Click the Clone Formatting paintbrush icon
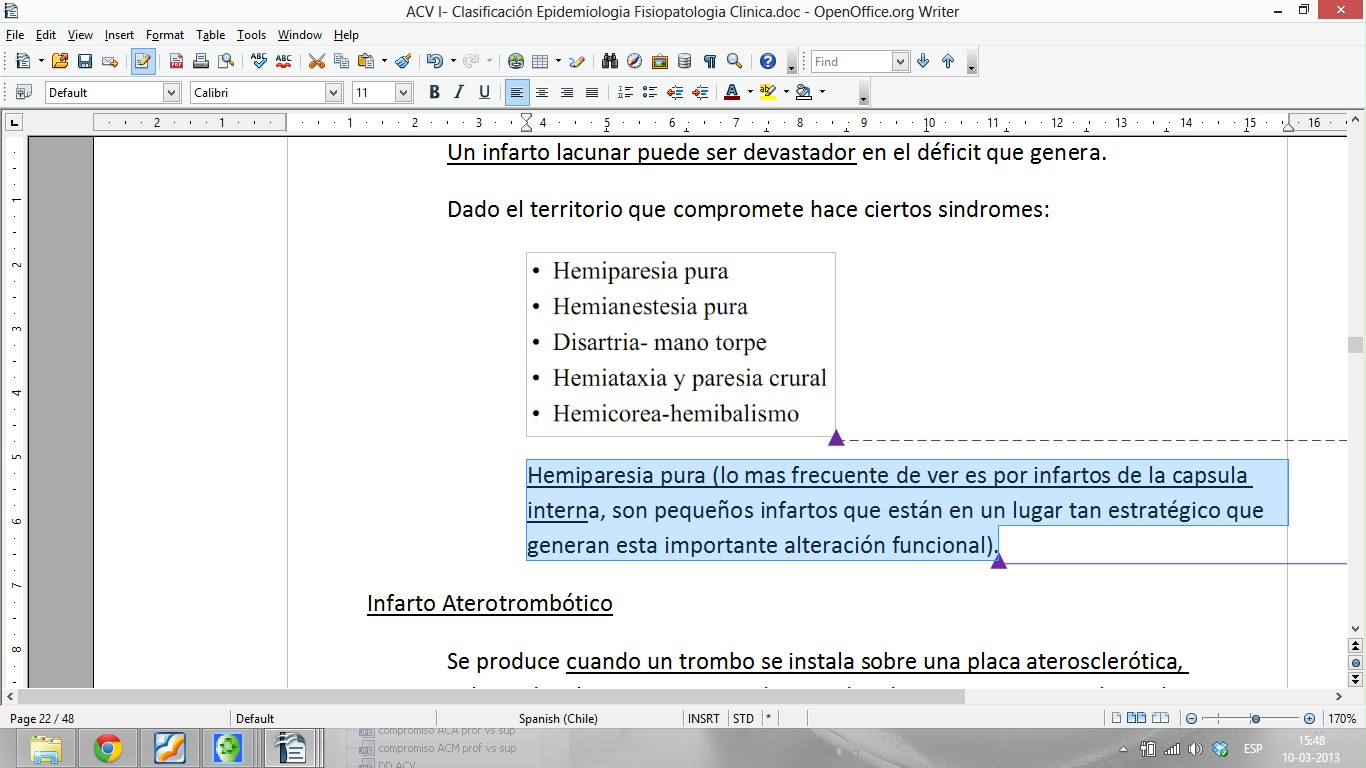Screen dimensions: 1366x768 [x=403, y=61]
